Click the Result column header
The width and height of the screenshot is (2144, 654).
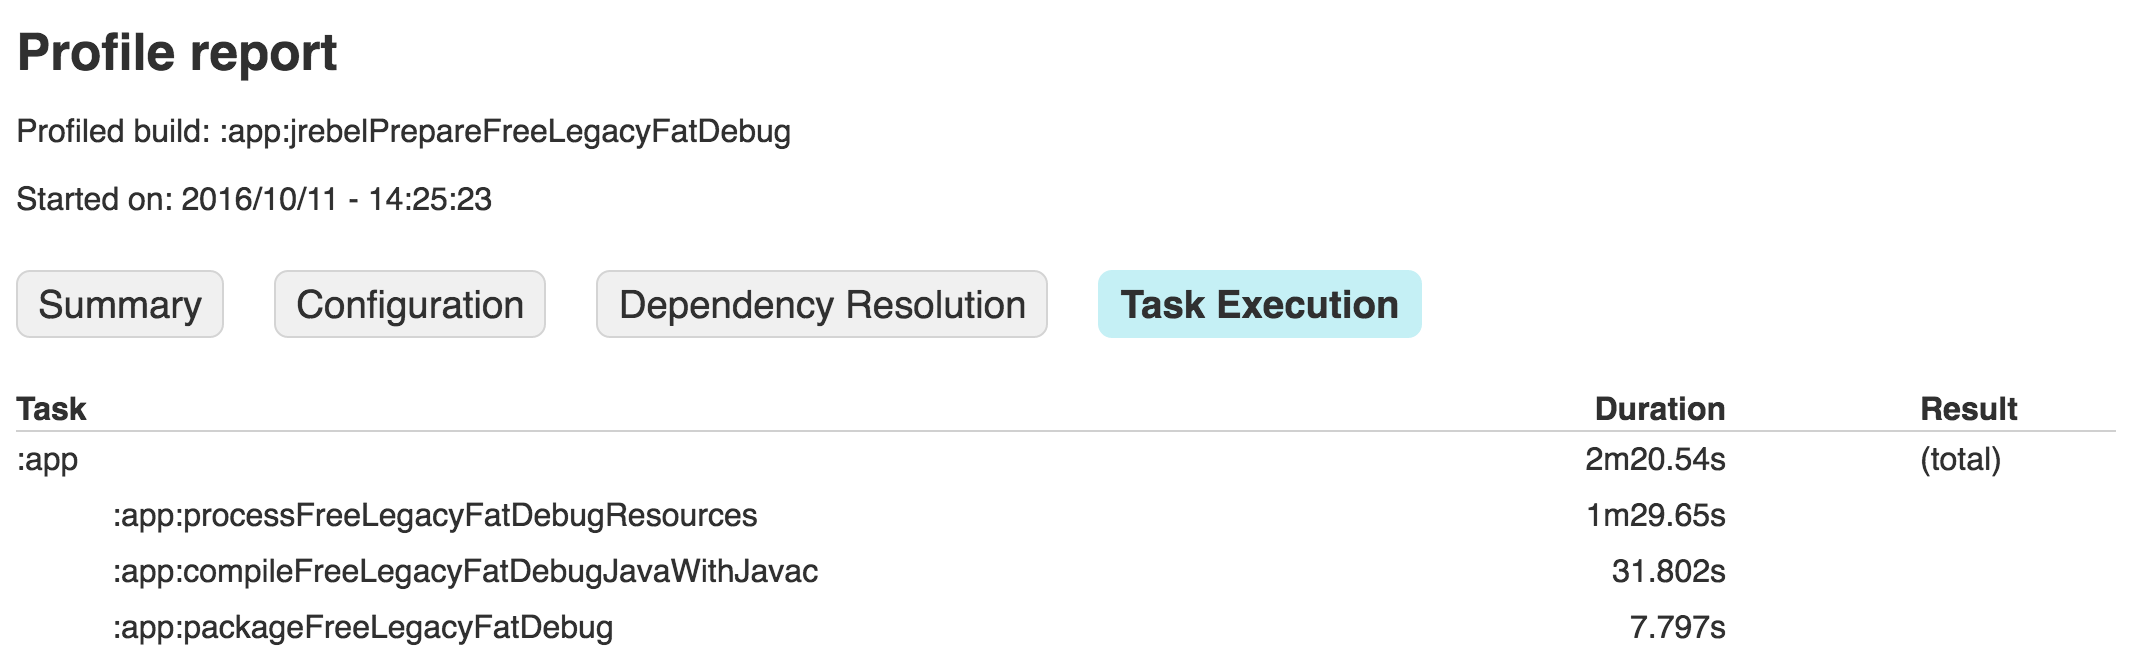(1968, 408)
